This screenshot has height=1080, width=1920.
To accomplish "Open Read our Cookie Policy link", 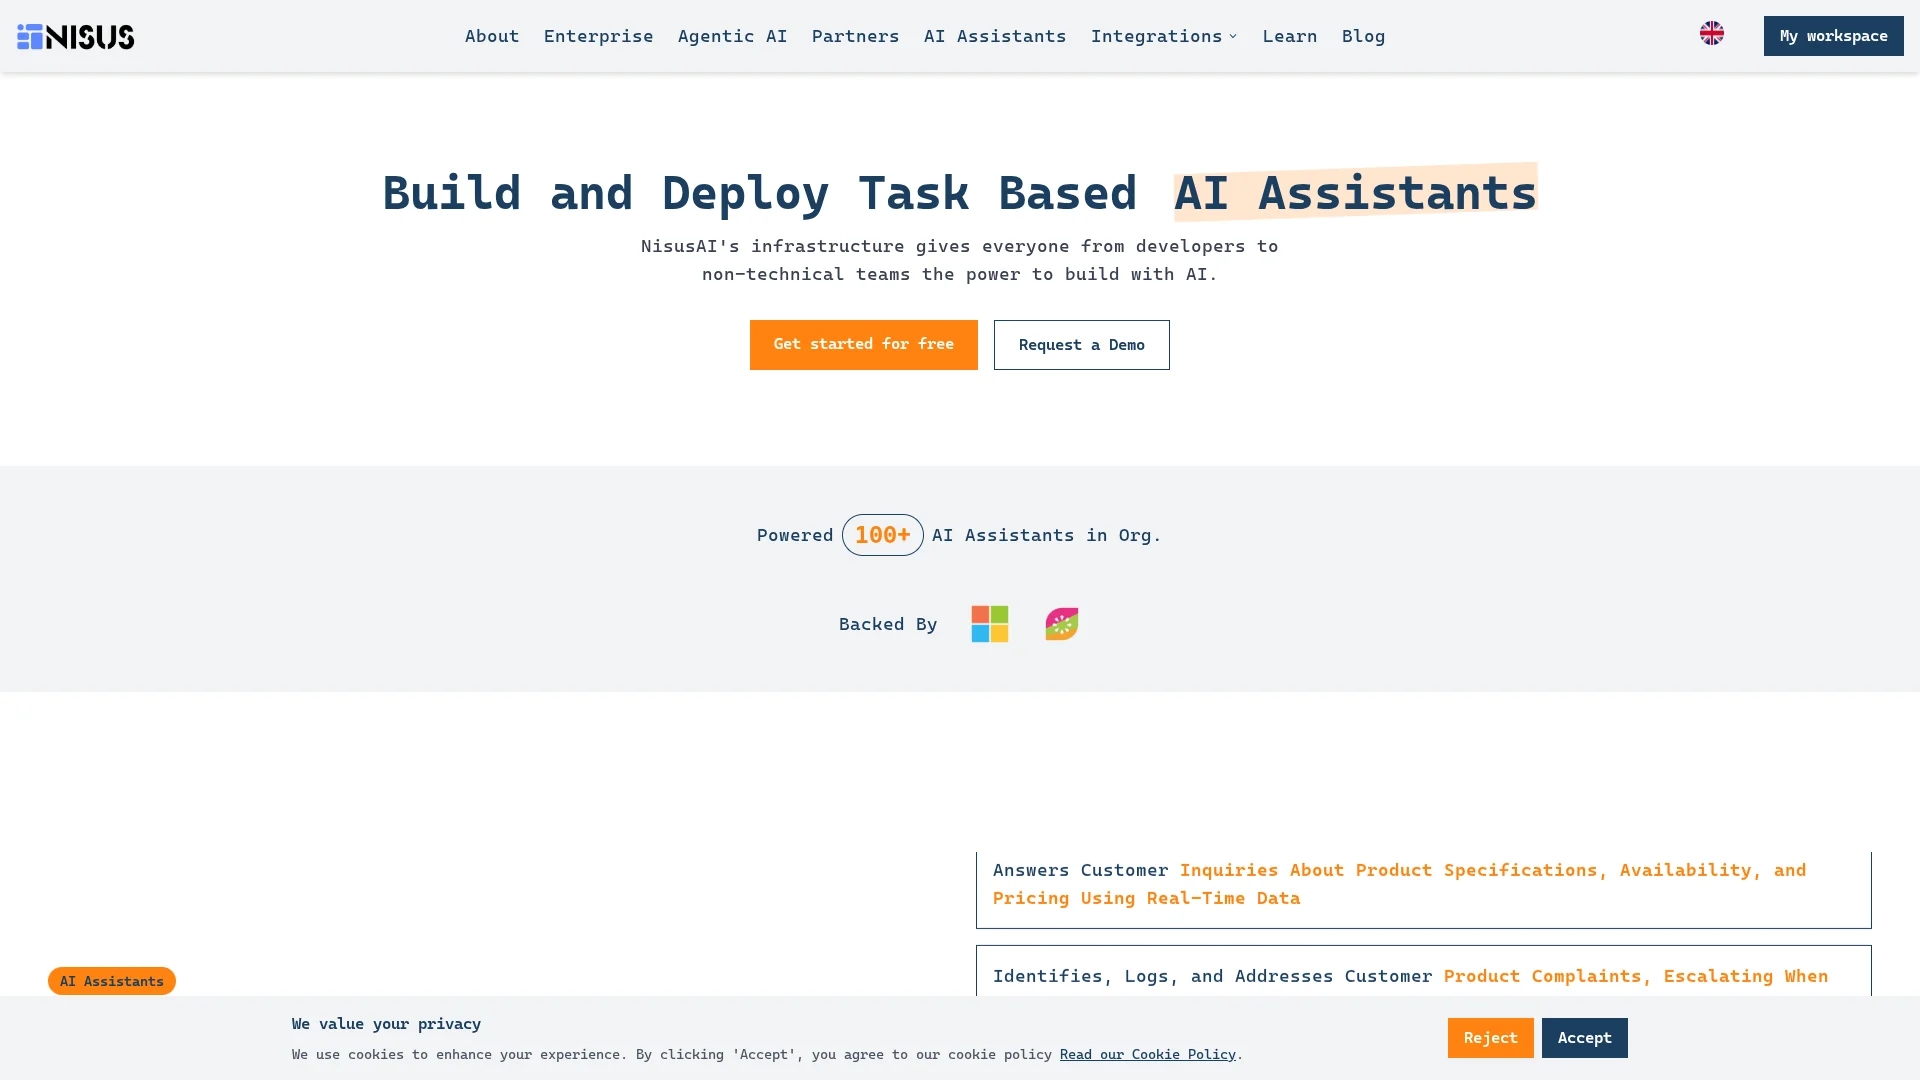I will pos(1148,1054).
